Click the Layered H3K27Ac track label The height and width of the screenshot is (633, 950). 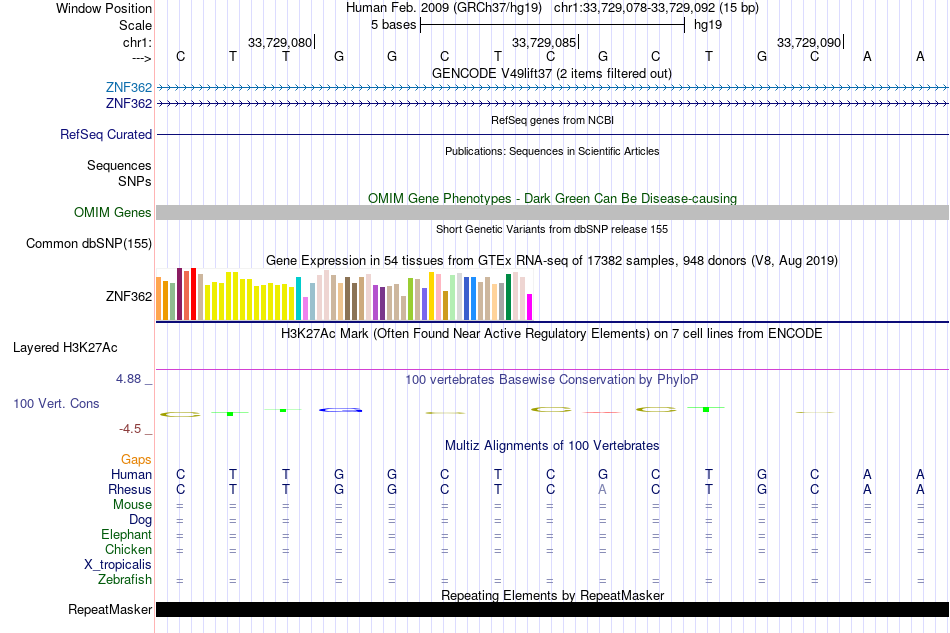point(65,348)
